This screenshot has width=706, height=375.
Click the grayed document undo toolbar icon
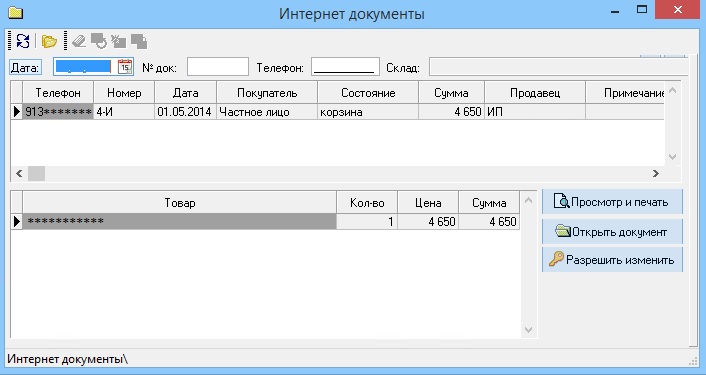pos(99,41)
